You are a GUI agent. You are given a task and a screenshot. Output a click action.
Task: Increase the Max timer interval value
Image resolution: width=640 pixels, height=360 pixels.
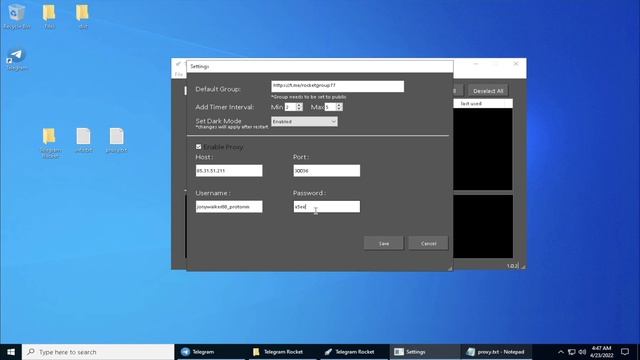click(x=339, y=105)
